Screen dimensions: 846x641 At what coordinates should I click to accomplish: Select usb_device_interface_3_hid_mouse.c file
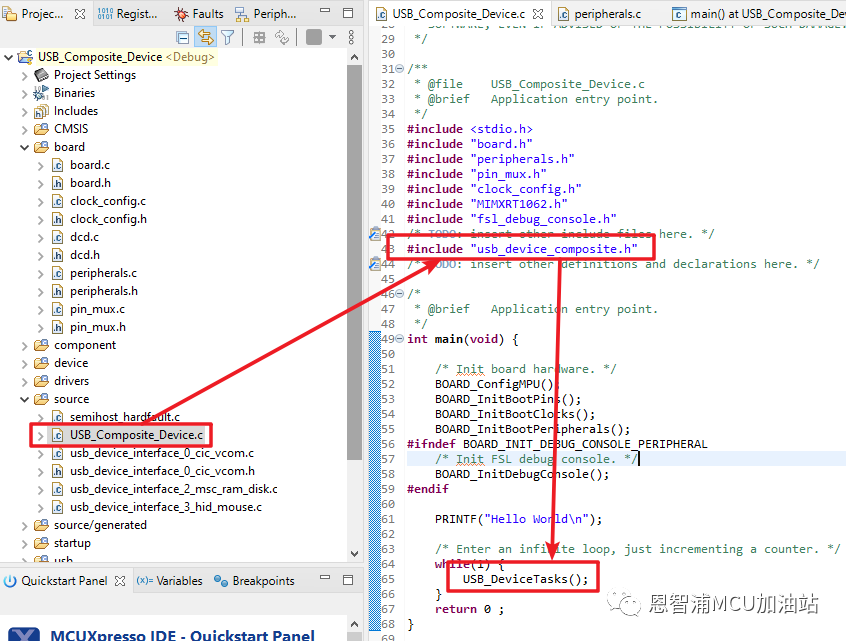click(x=166, y=507)
